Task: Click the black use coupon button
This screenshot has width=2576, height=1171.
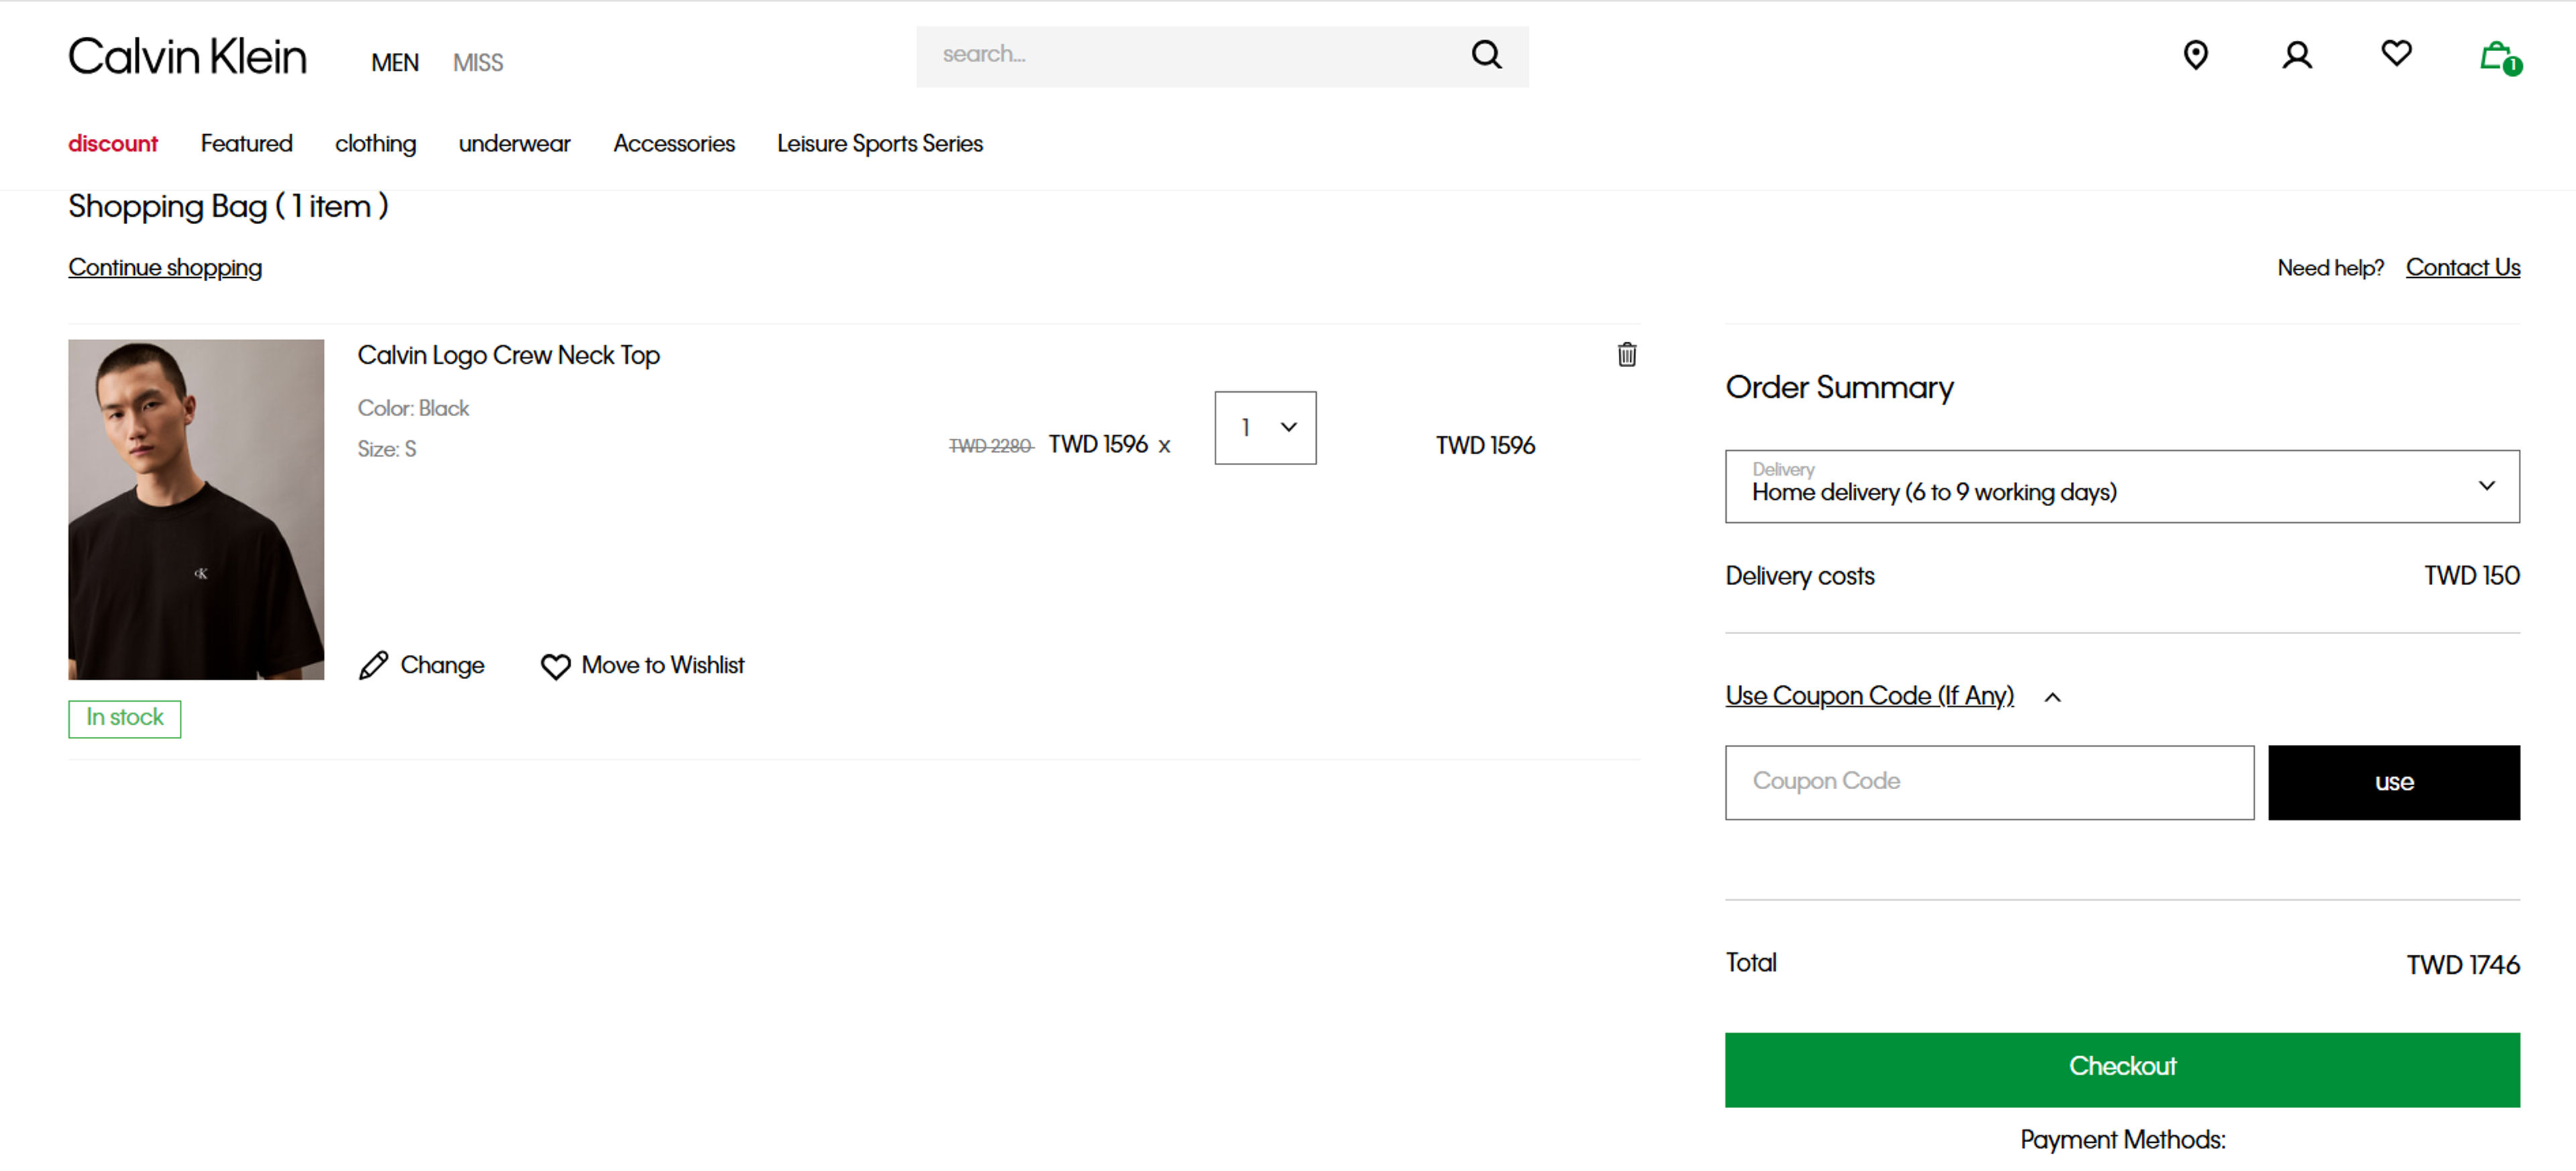Action: pyautogui.click(x=2394, y=783)
